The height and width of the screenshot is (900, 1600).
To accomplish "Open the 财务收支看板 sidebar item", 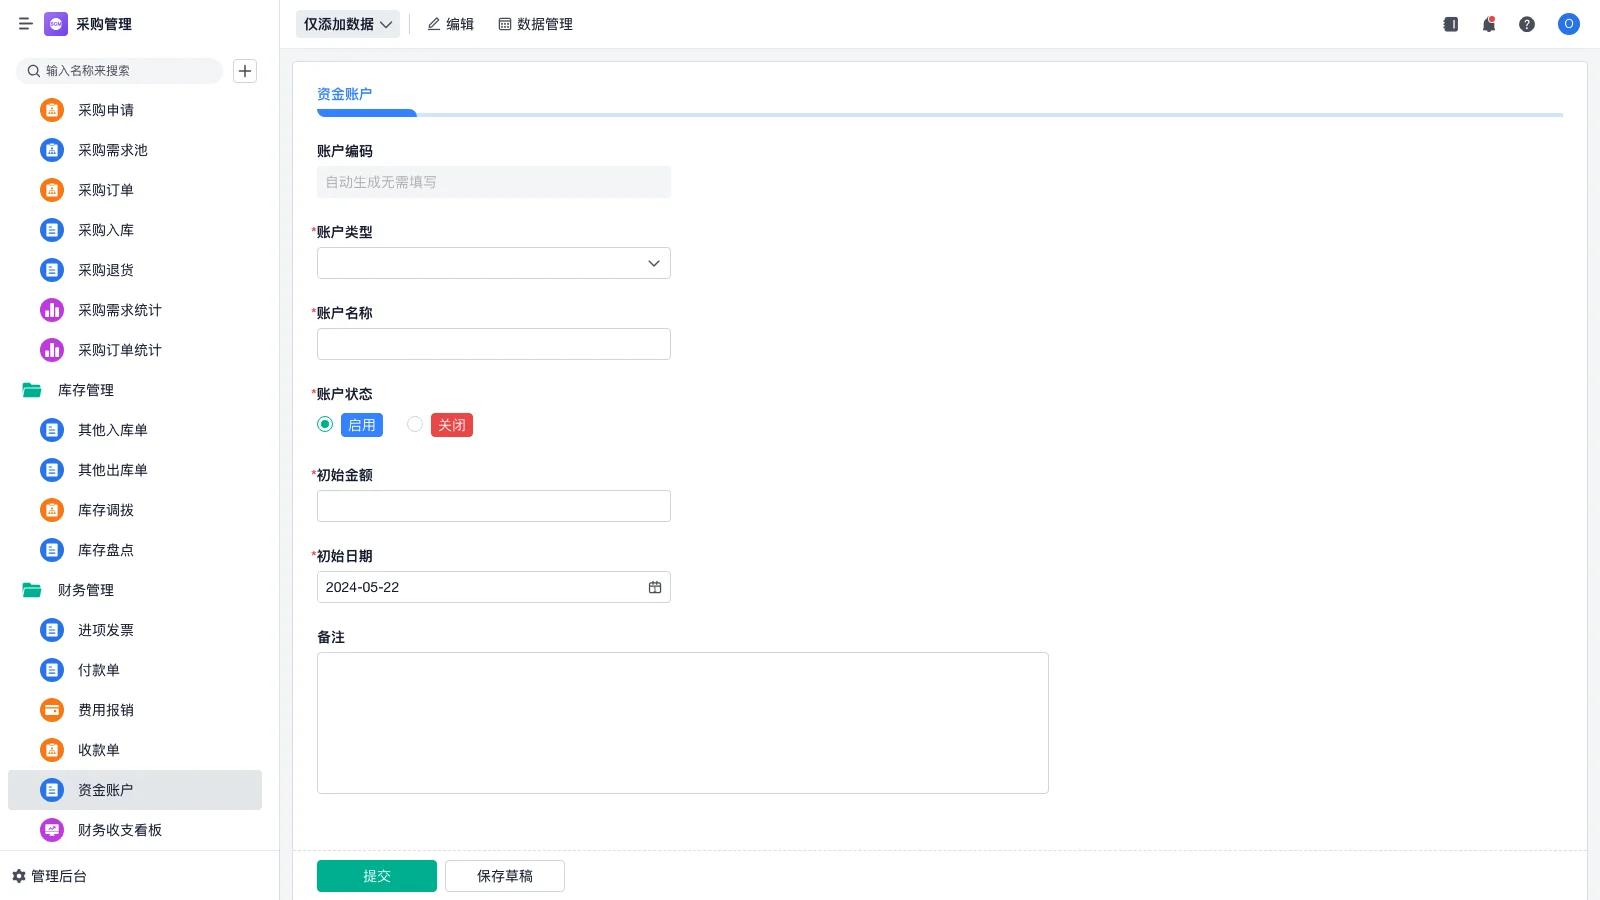I will 135,830.
